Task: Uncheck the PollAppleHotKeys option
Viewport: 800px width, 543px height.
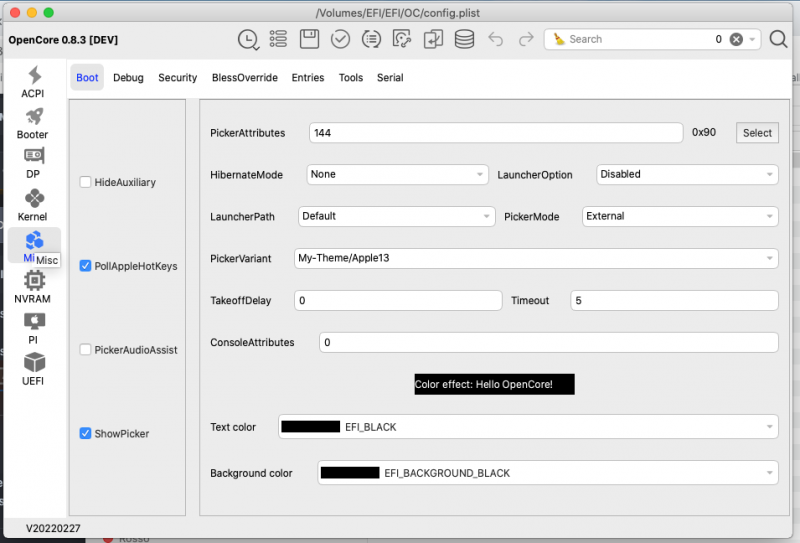Action: pyautogui.click(x=86, y=266)
